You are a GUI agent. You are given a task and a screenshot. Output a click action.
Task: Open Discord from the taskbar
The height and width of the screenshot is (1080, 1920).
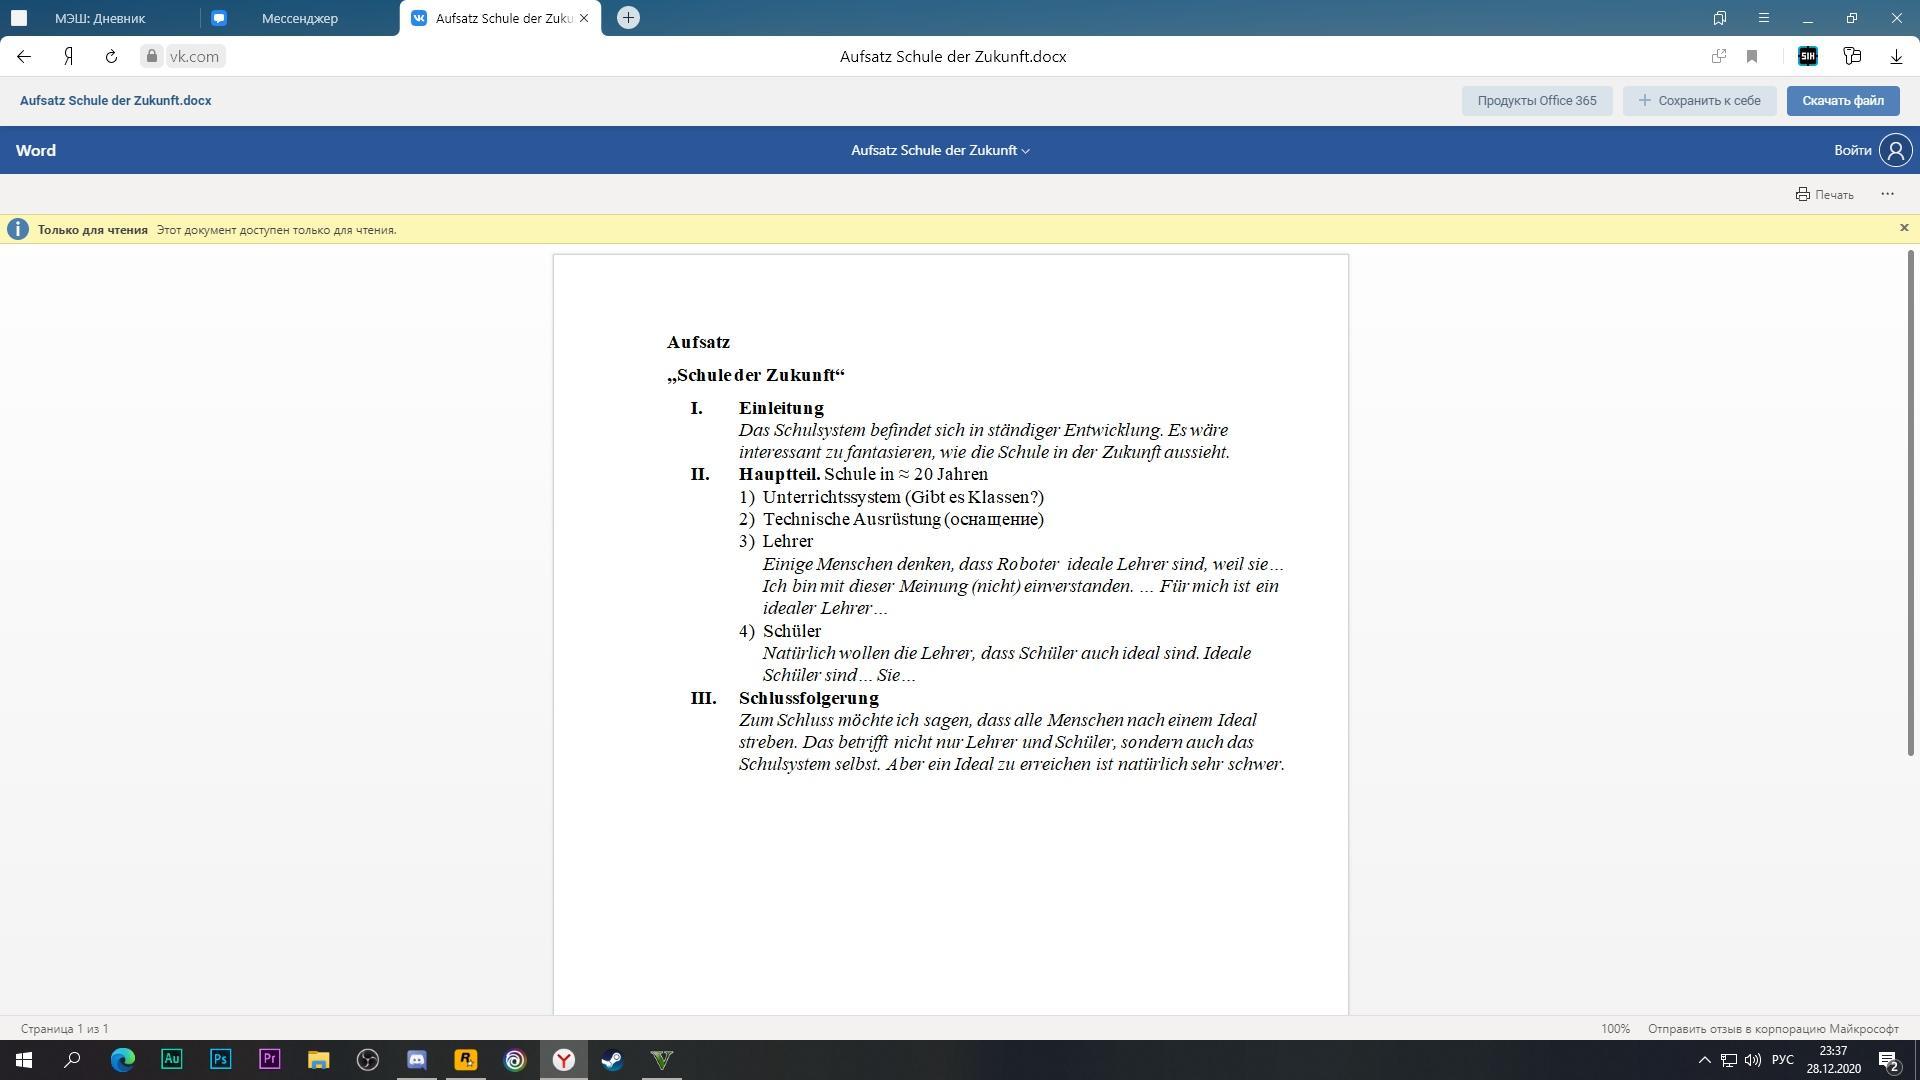tap(417, 1060)
